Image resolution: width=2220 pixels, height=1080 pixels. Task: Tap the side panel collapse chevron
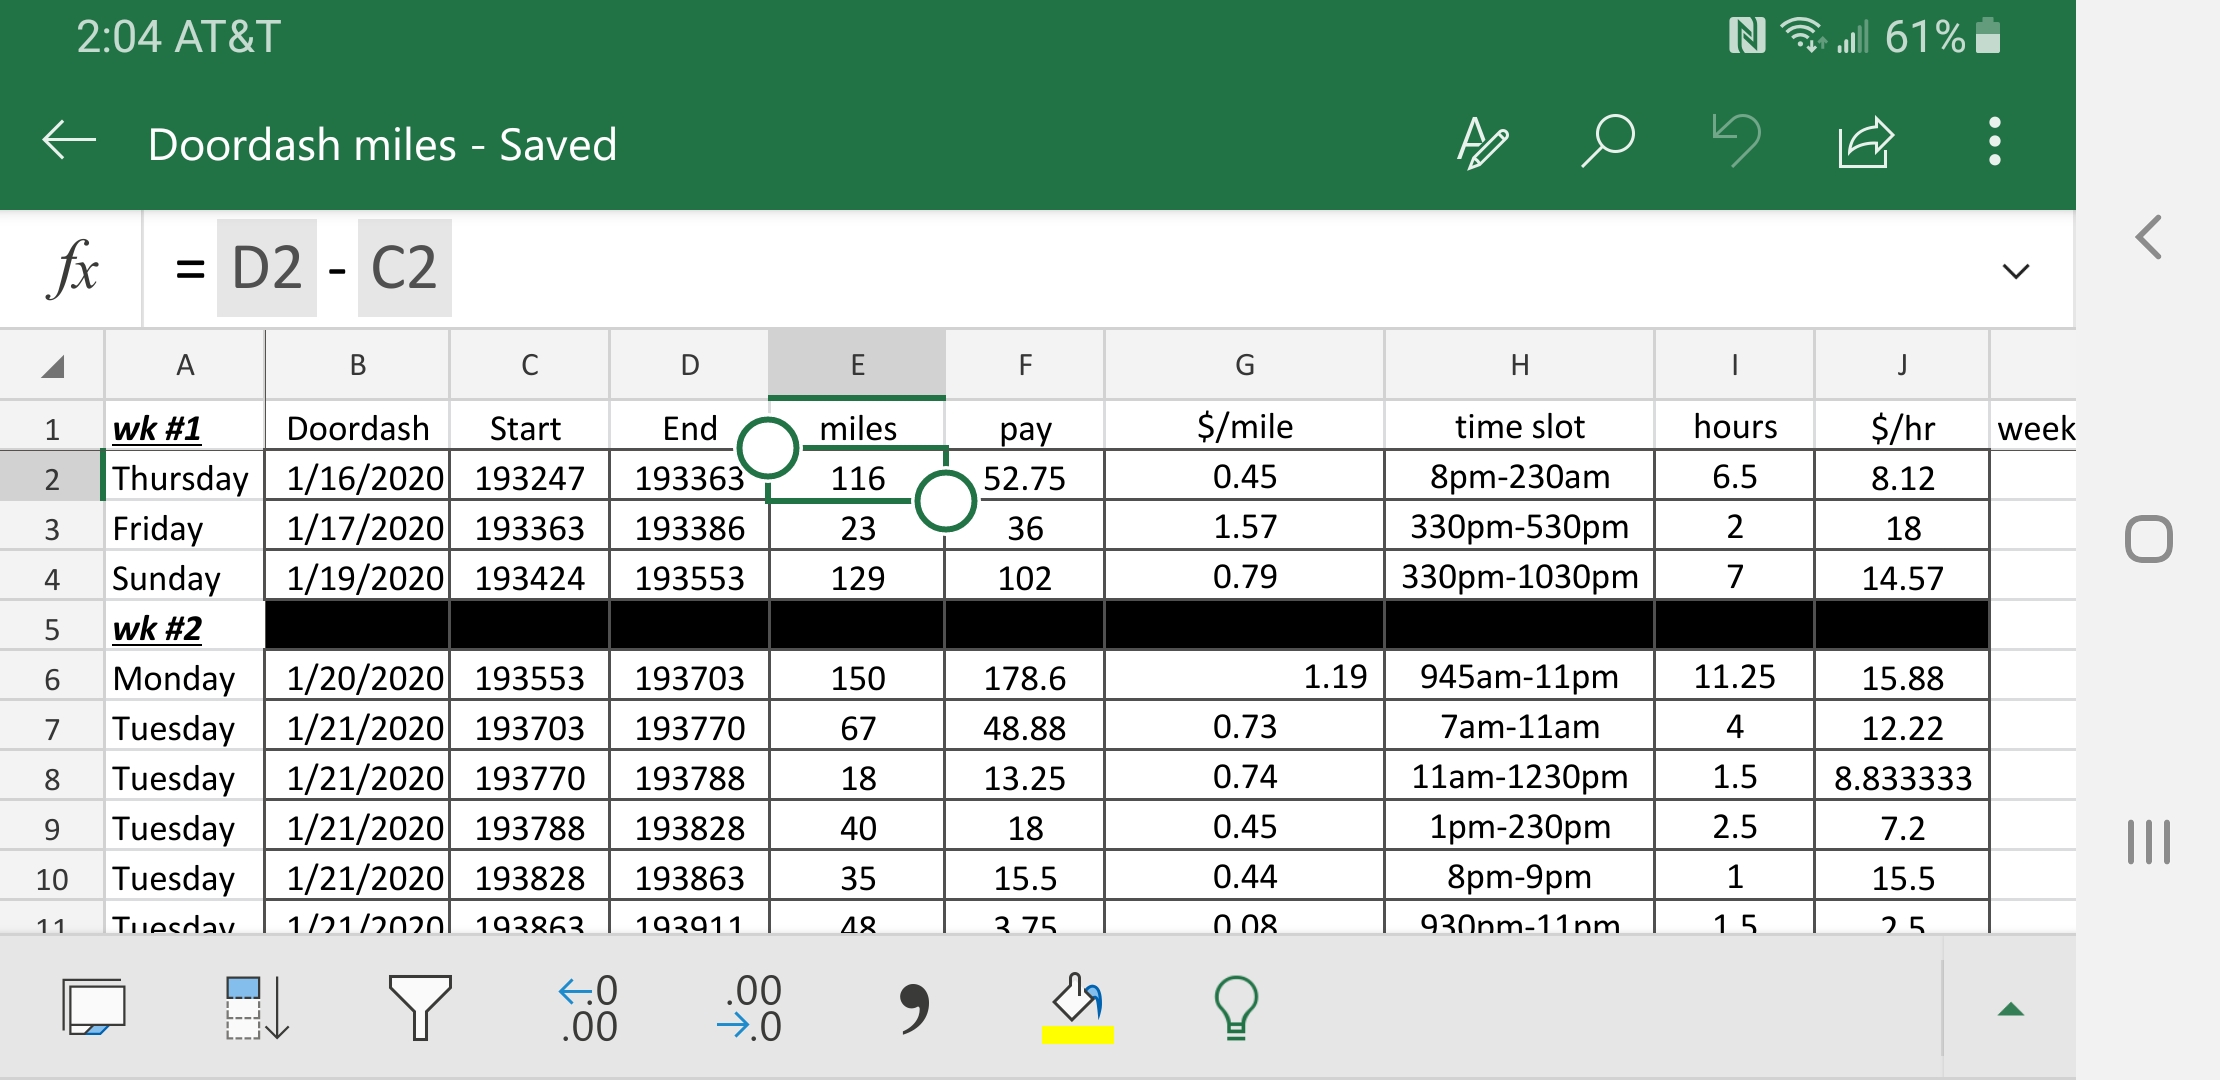[2148, 238]
